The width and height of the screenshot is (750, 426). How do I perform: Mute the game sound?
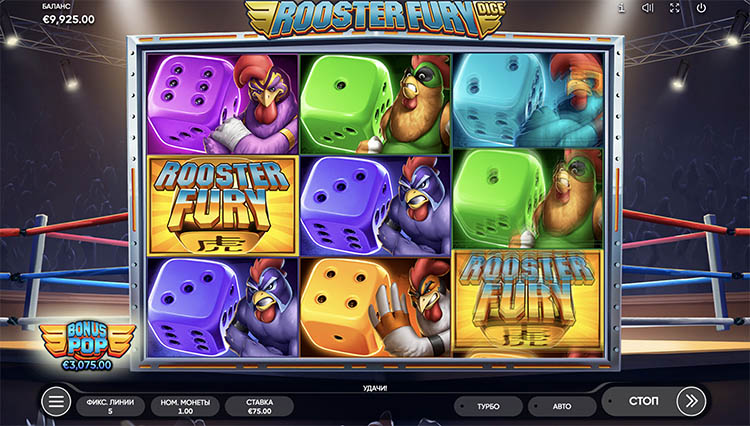pos(648,8)
